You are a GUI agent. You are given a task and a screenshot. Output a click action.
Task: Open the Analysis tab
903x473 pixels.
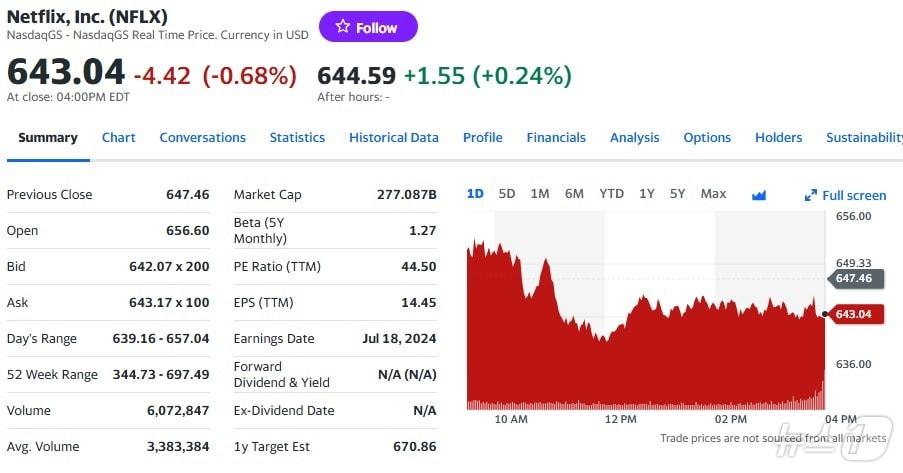point(634,138)
